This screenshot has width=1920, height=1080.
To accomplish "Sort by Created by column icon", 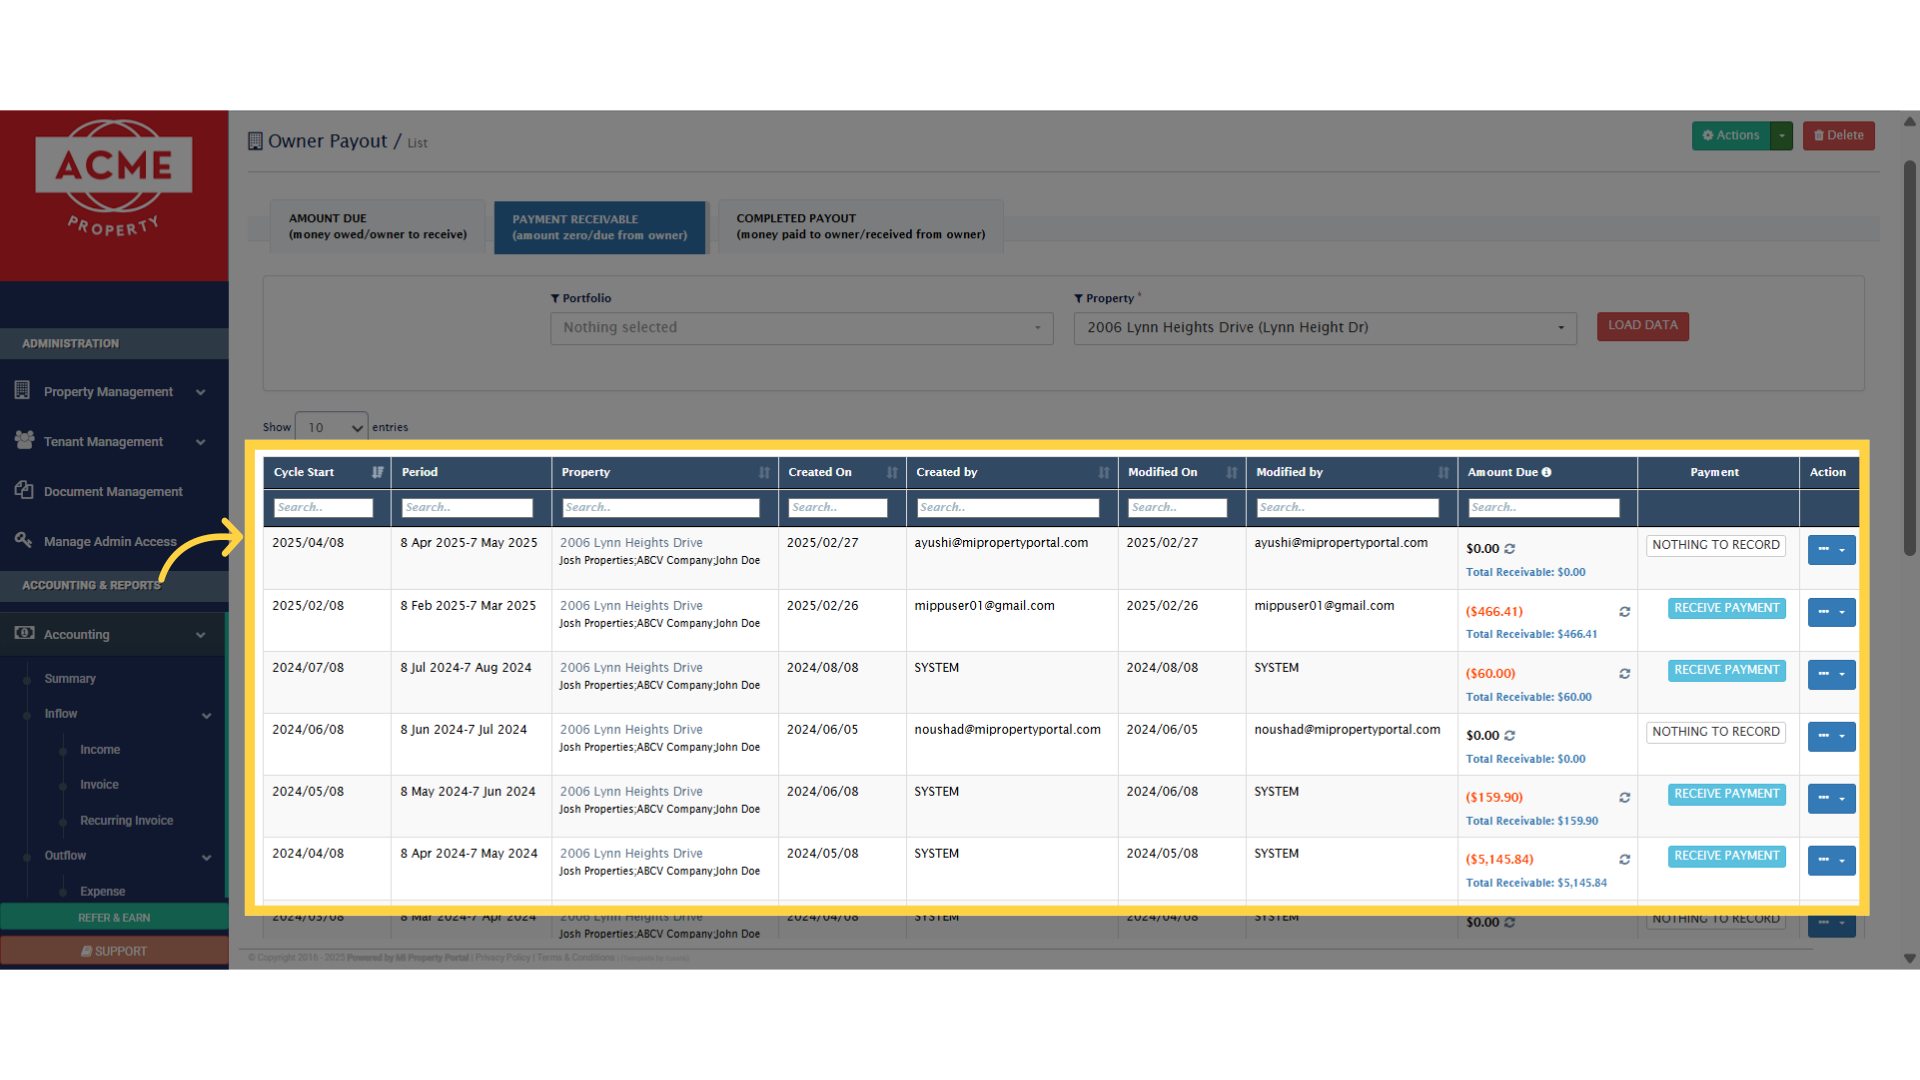I will [x=1104, y=472].
